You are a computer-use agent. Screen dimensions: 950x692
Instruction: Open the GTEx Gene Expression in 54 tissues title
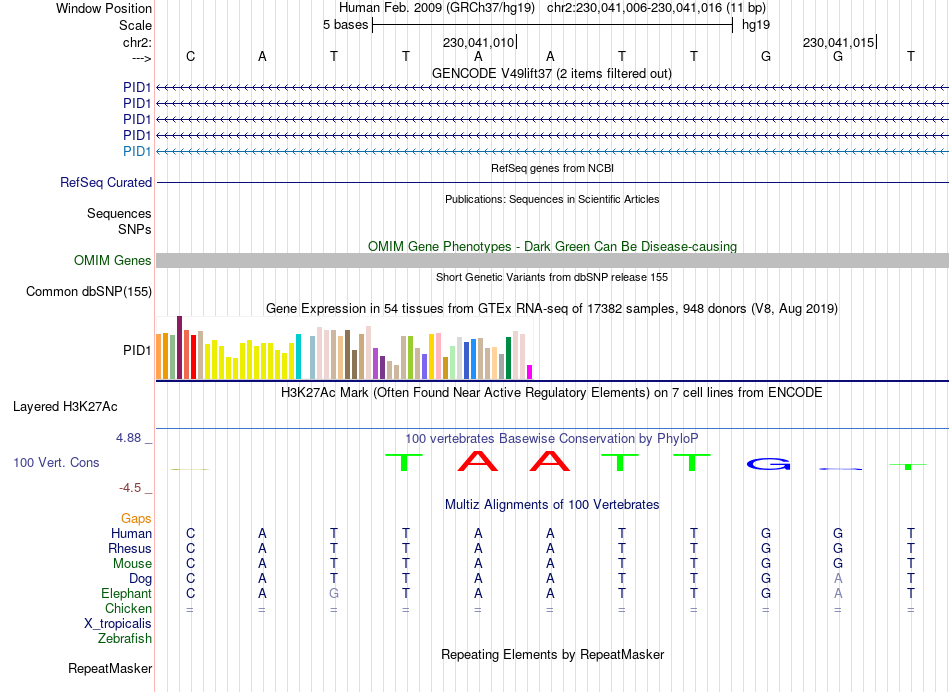tap(552, 308)
